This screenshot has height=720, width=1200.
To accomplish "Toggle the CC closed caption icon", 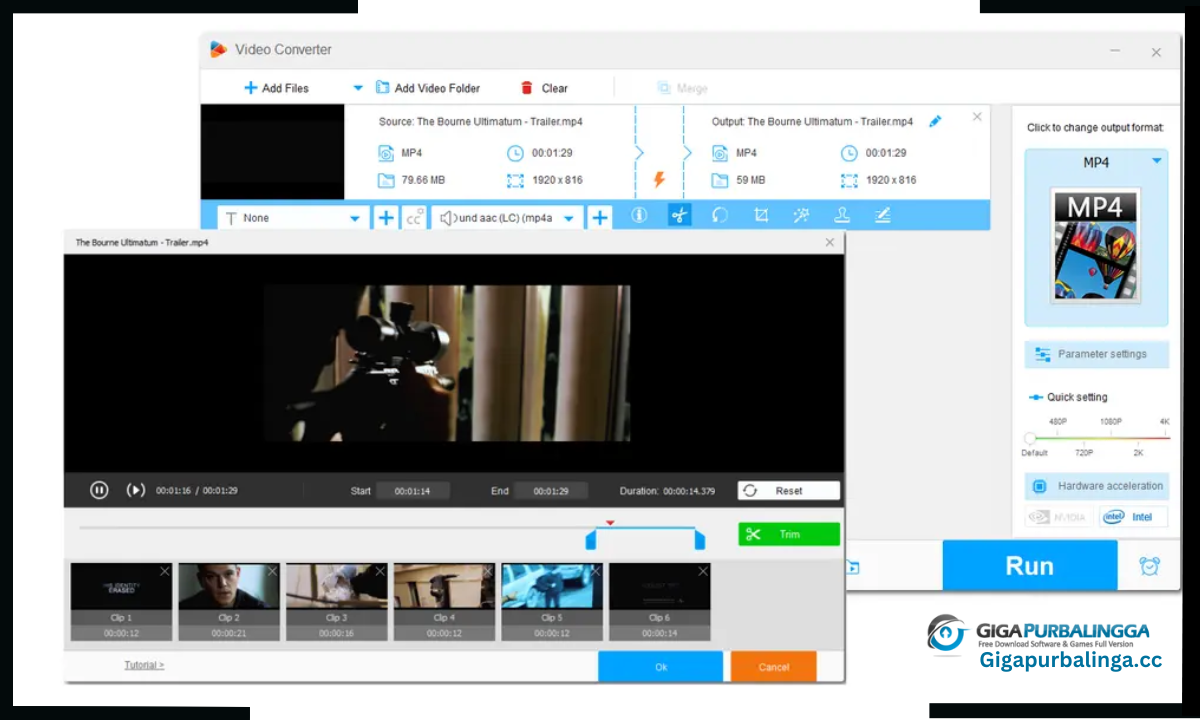I will [x=415, y=217].
